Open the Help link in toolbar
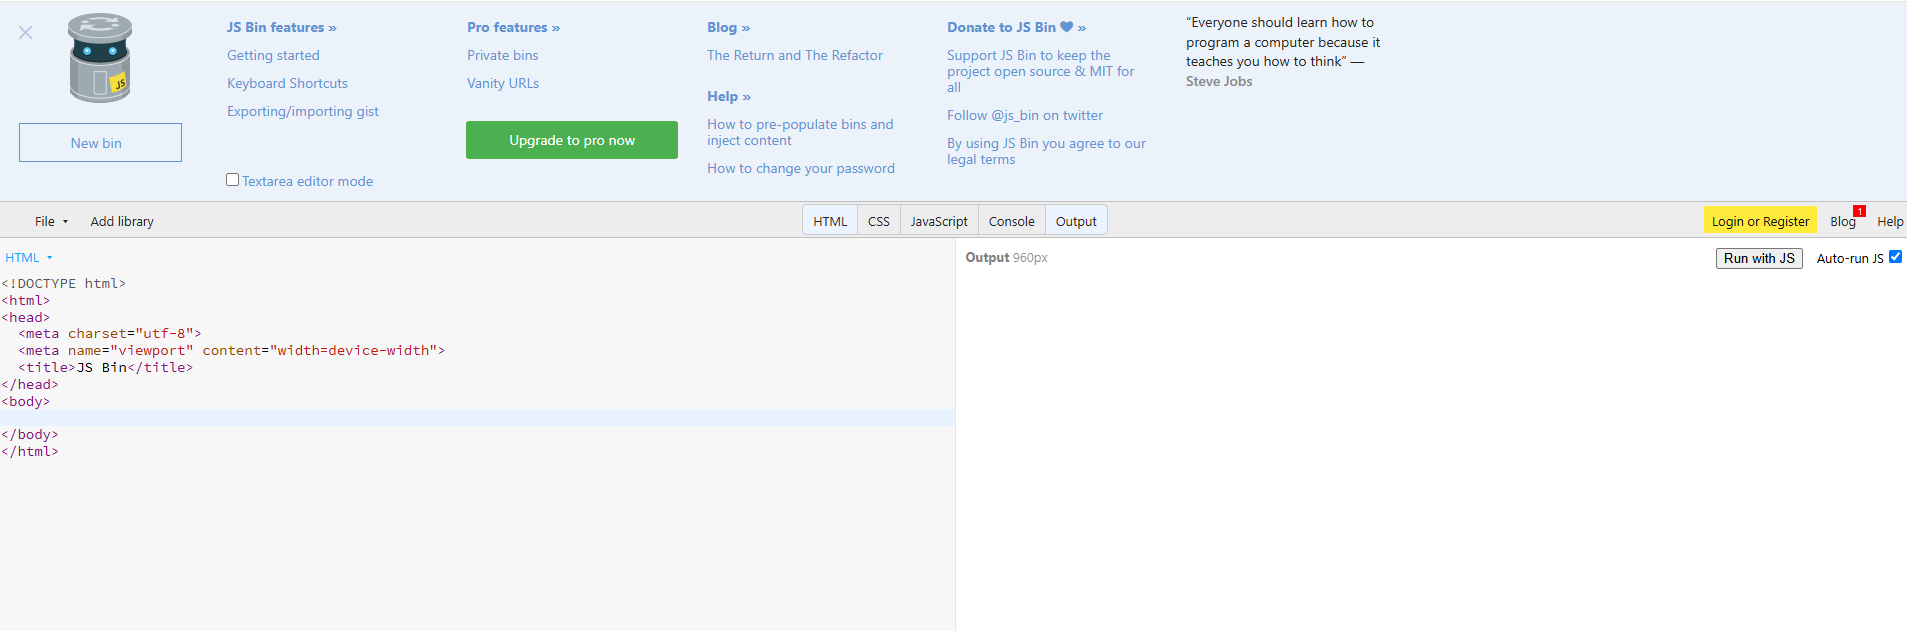 [1890, 221]
